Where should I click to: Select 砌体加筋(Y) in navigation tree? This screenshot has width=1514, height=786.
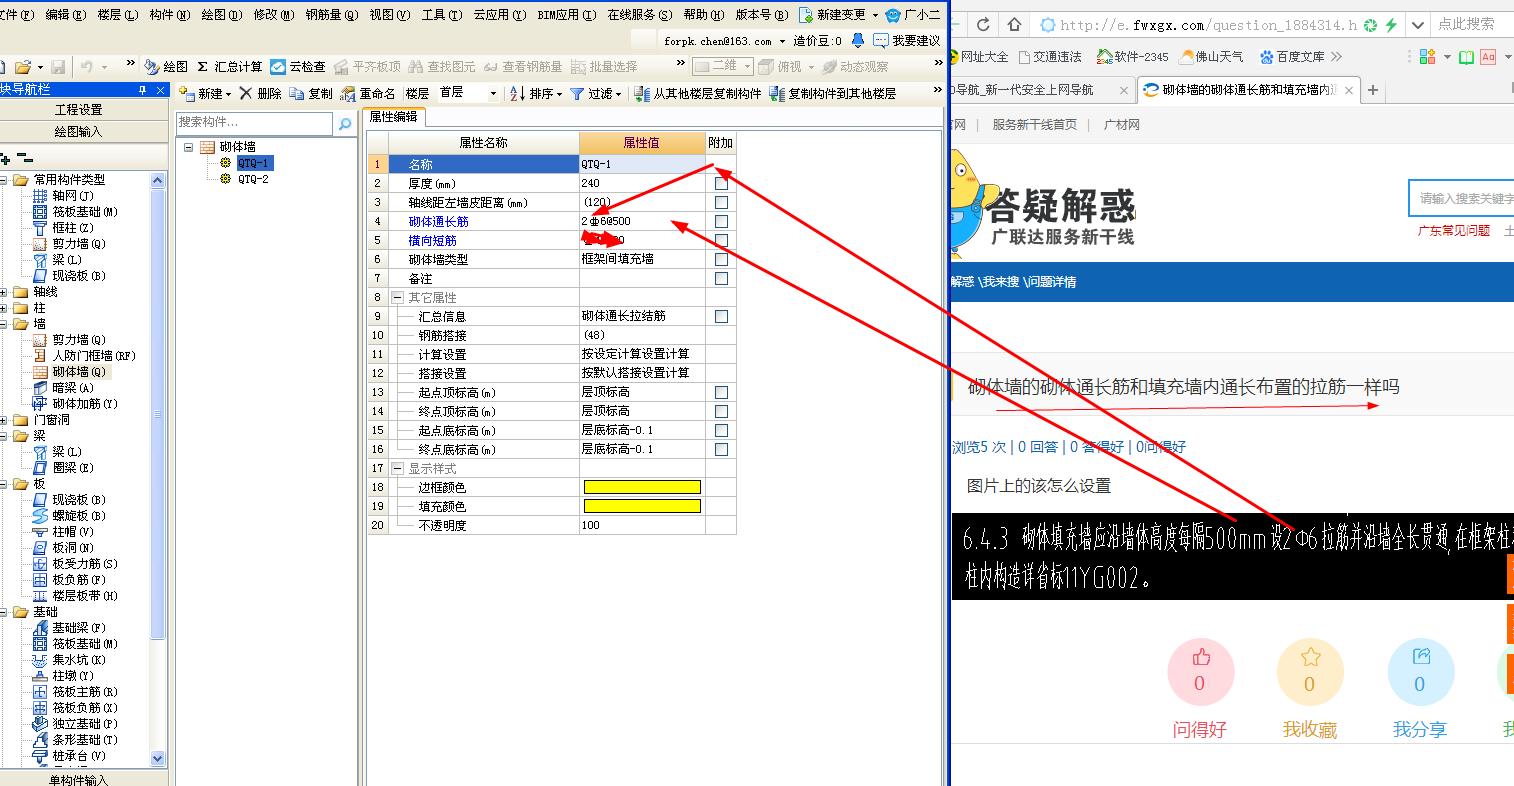coord(85,404)
